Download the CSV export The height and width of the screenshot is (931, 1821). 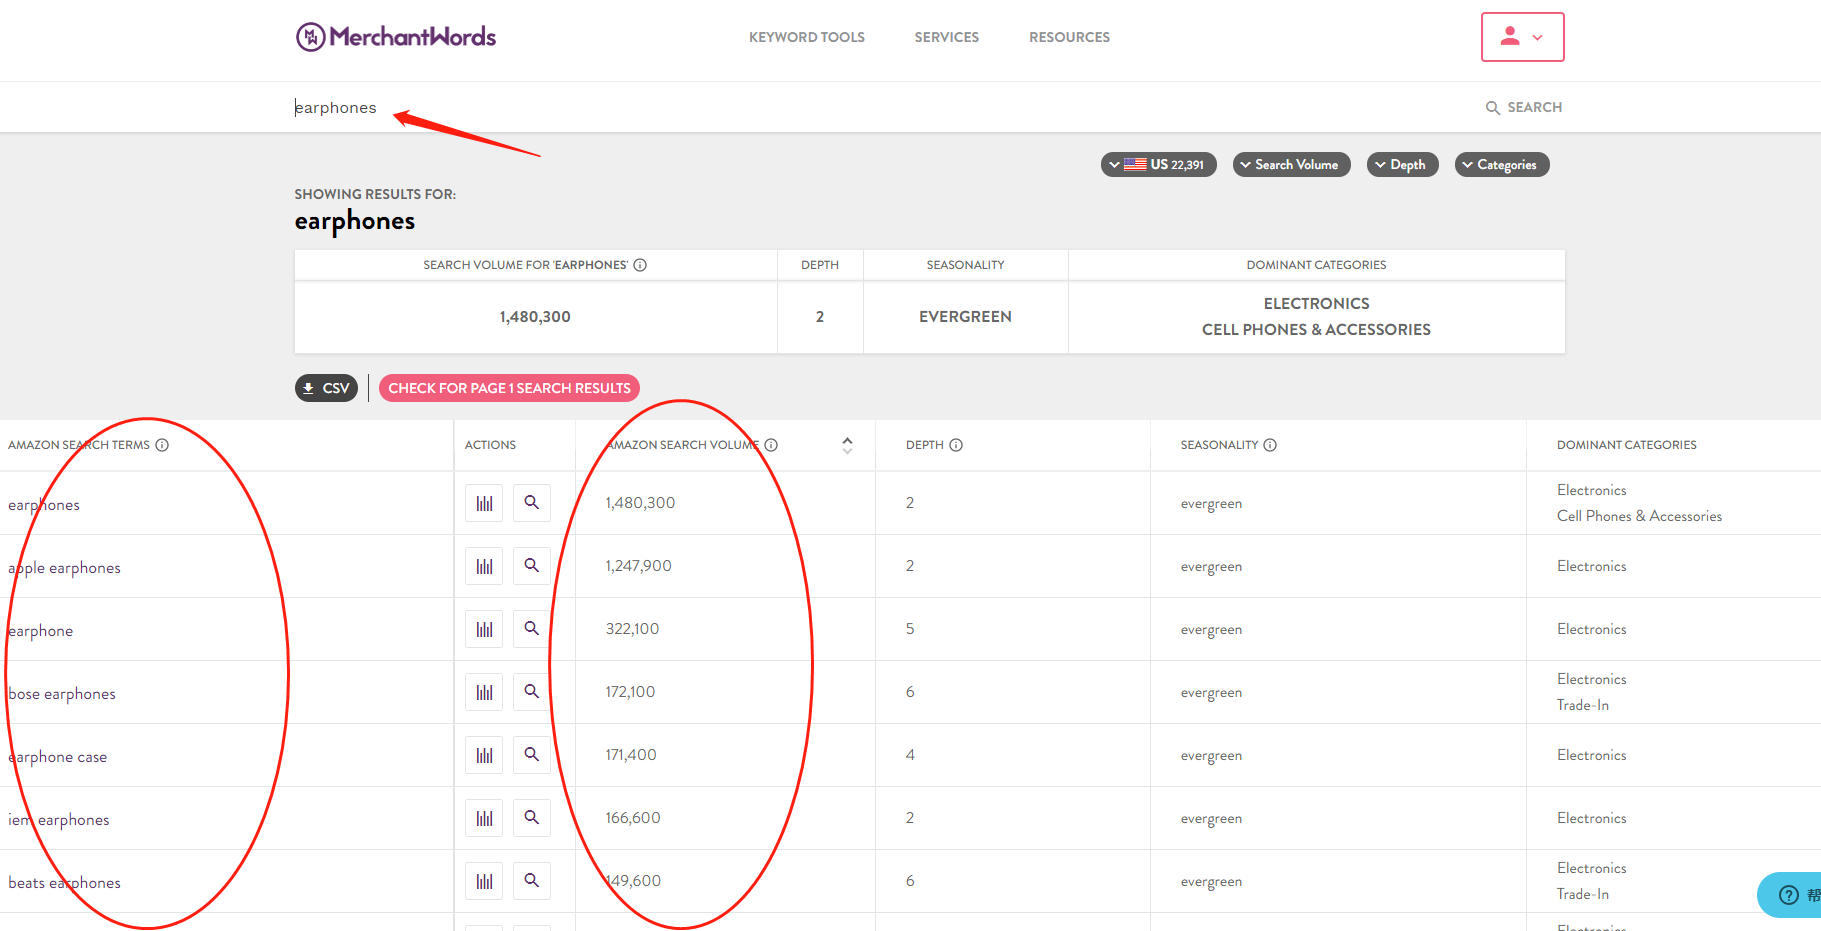point(326,388)
